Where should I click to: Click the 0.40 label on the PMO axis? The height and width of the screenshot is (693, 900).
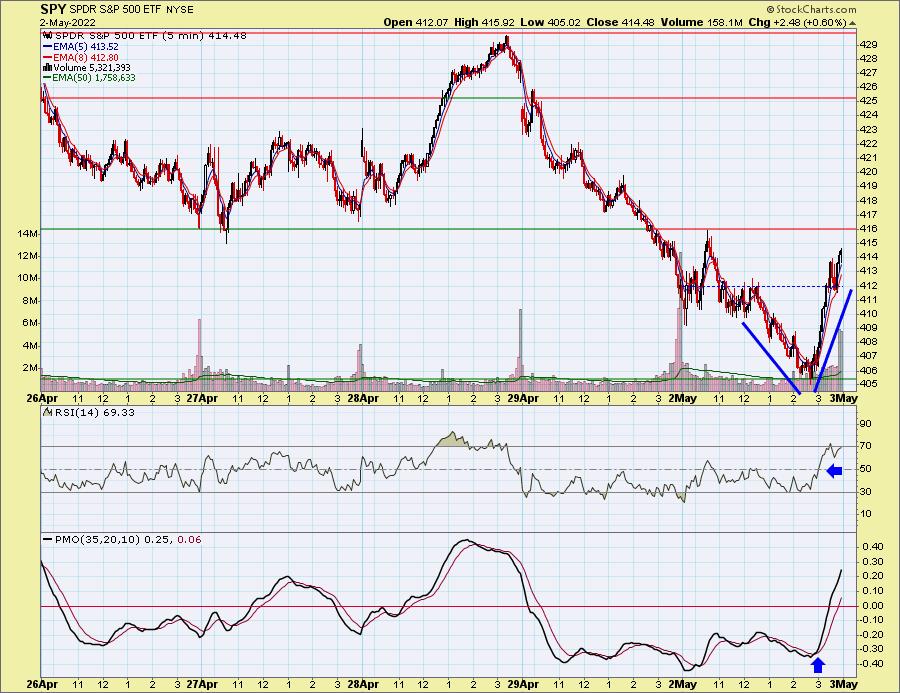click(872, 547)
